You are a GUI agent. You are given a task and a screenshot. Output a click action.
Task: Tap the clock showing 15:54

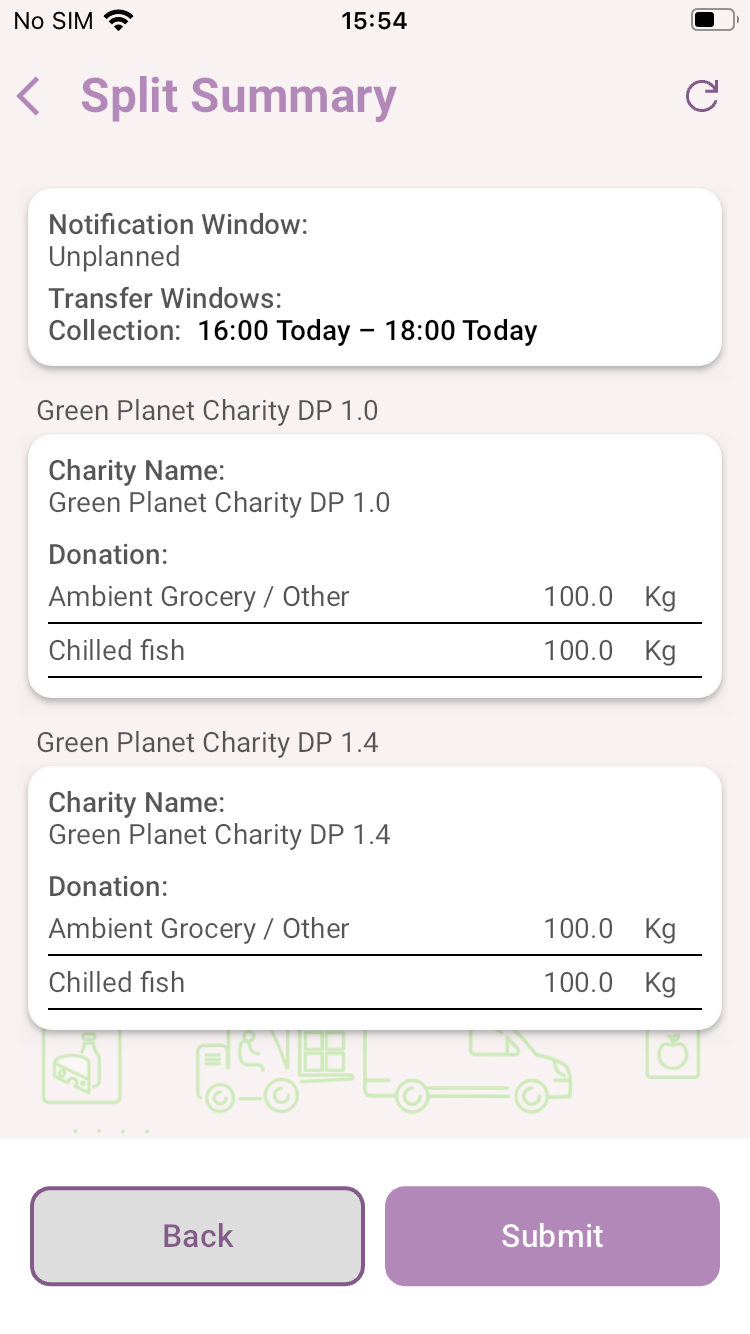coord(374,21)
